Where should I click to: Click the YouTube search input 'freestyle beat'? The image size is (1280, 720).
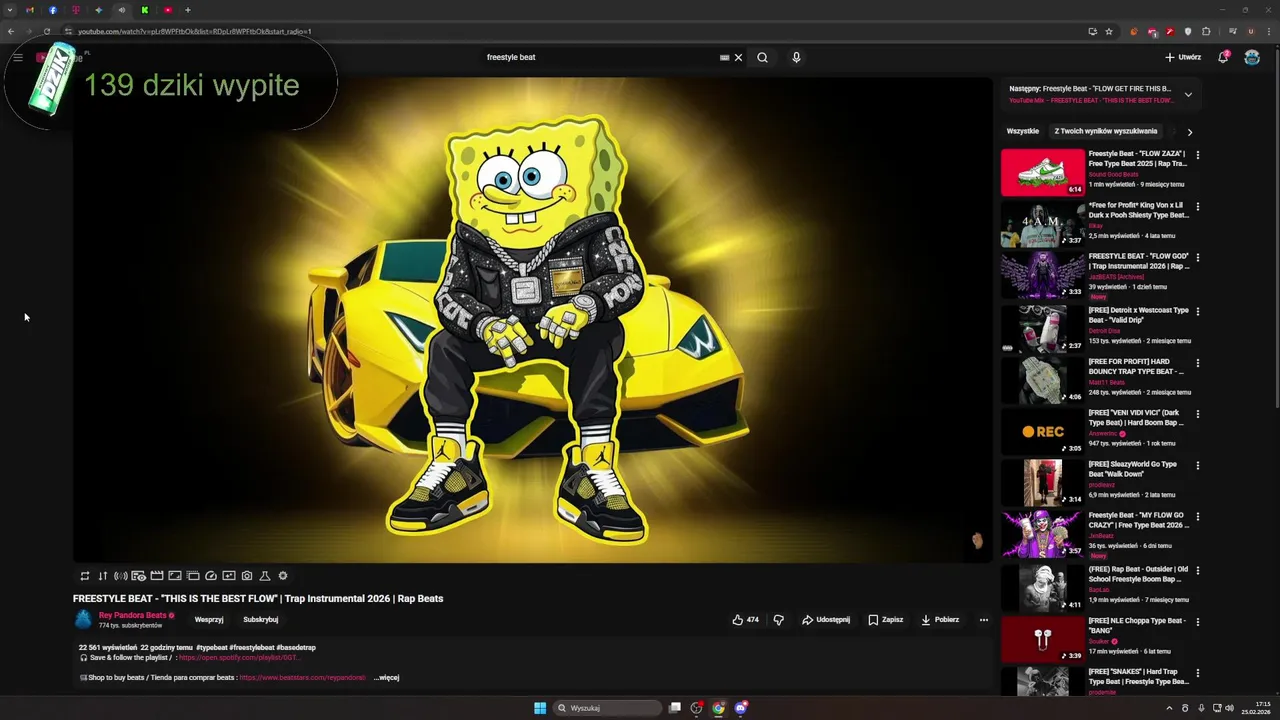[x=600, y=57]
